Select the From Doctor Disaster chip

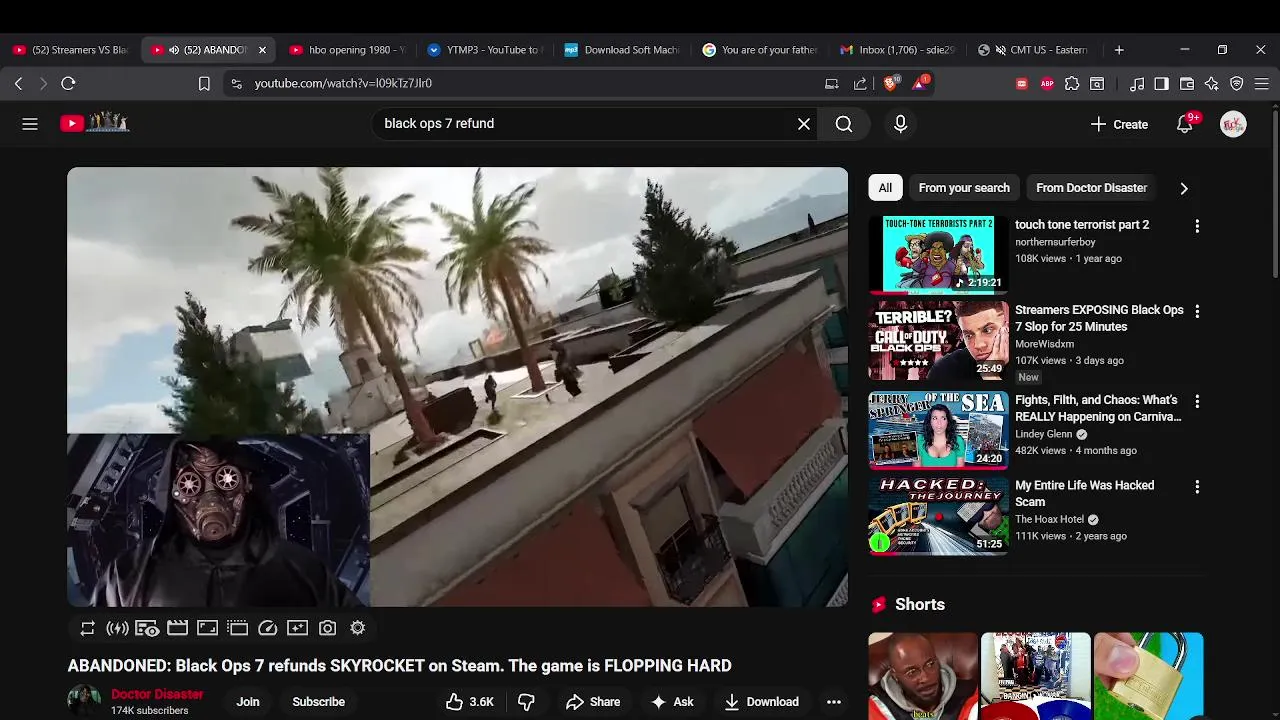click(x=1091, y=188)
